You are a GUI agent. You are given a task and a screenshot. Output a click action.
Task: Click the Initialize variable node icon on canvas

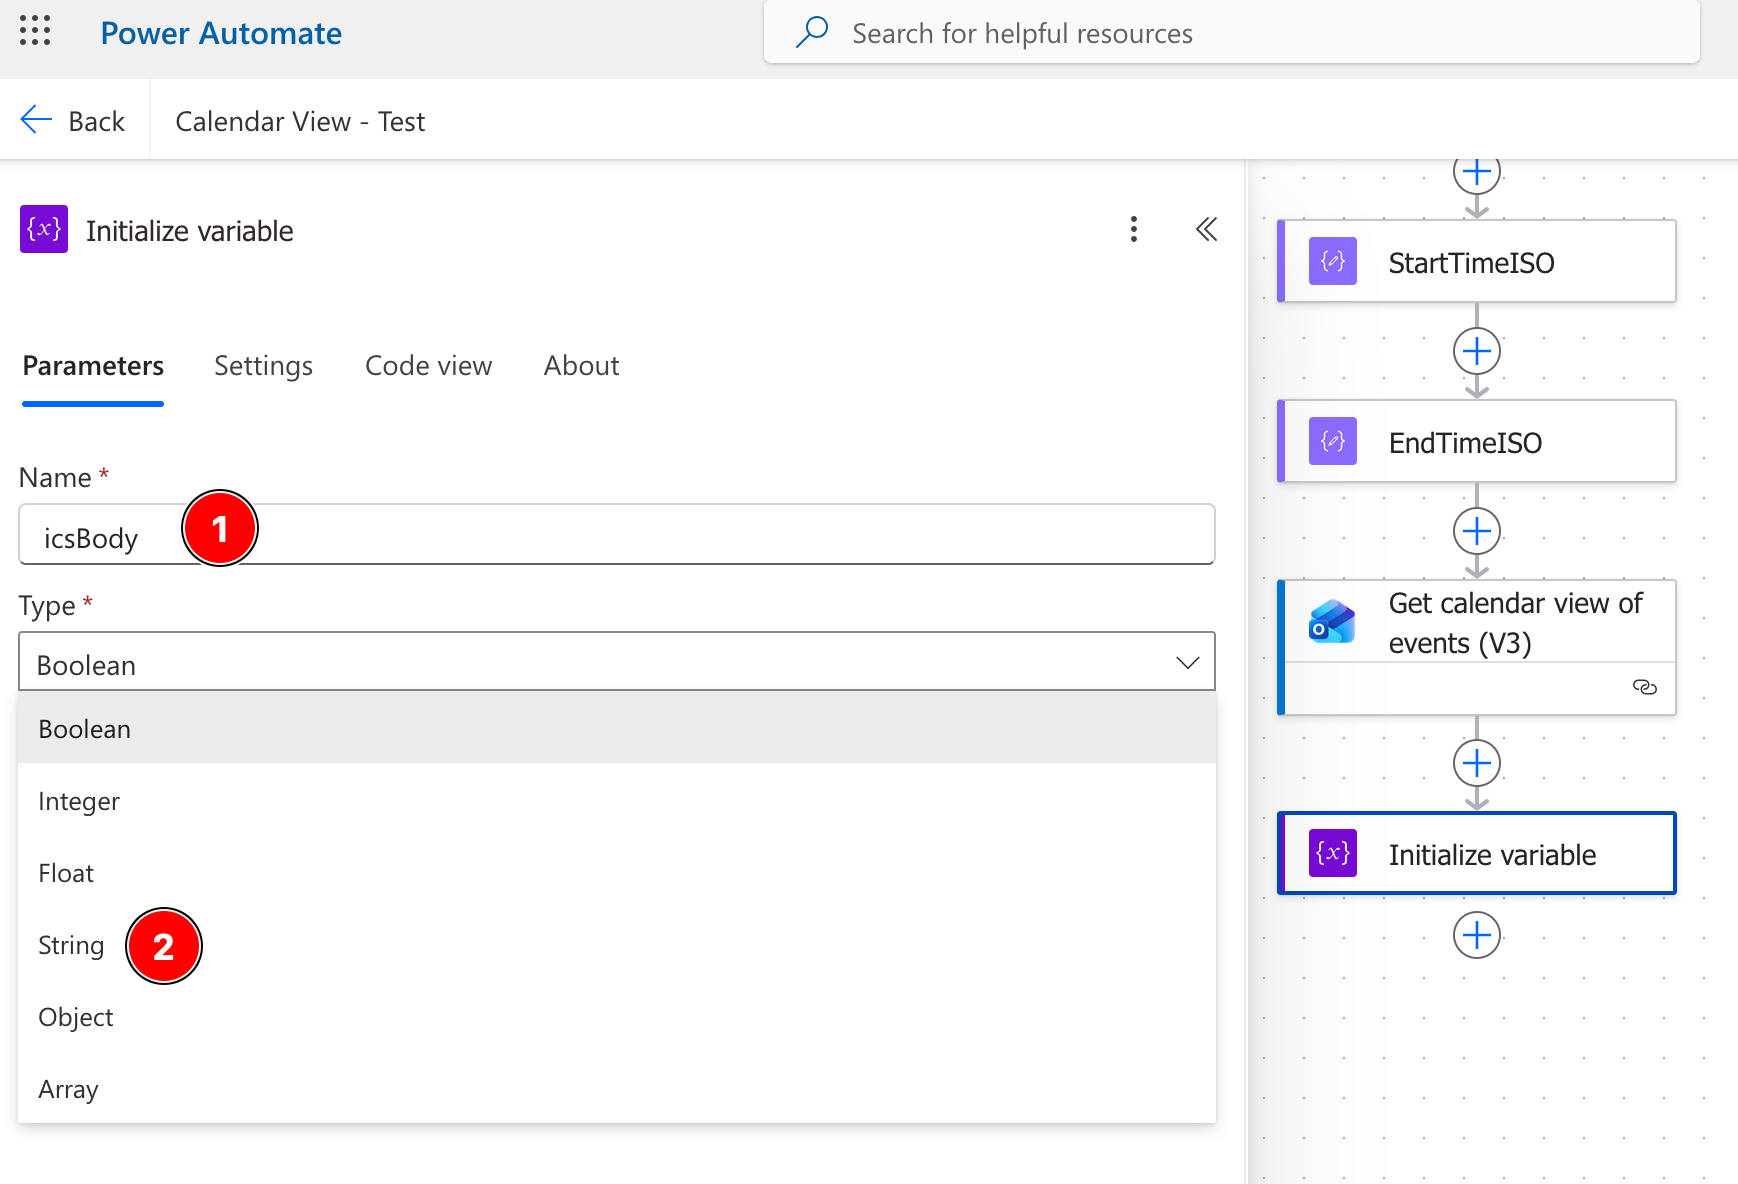coord(1333,853)
